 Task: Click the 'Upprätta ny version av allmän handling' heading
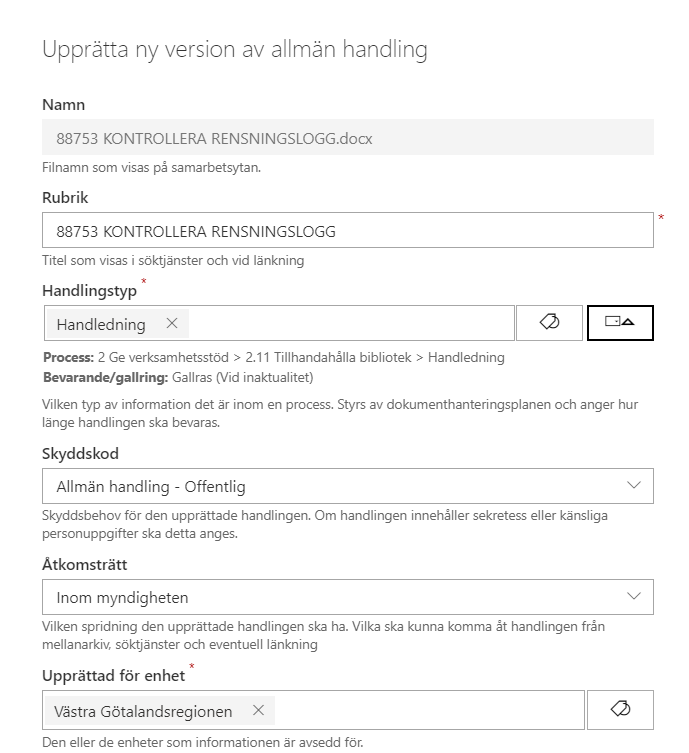235,49
